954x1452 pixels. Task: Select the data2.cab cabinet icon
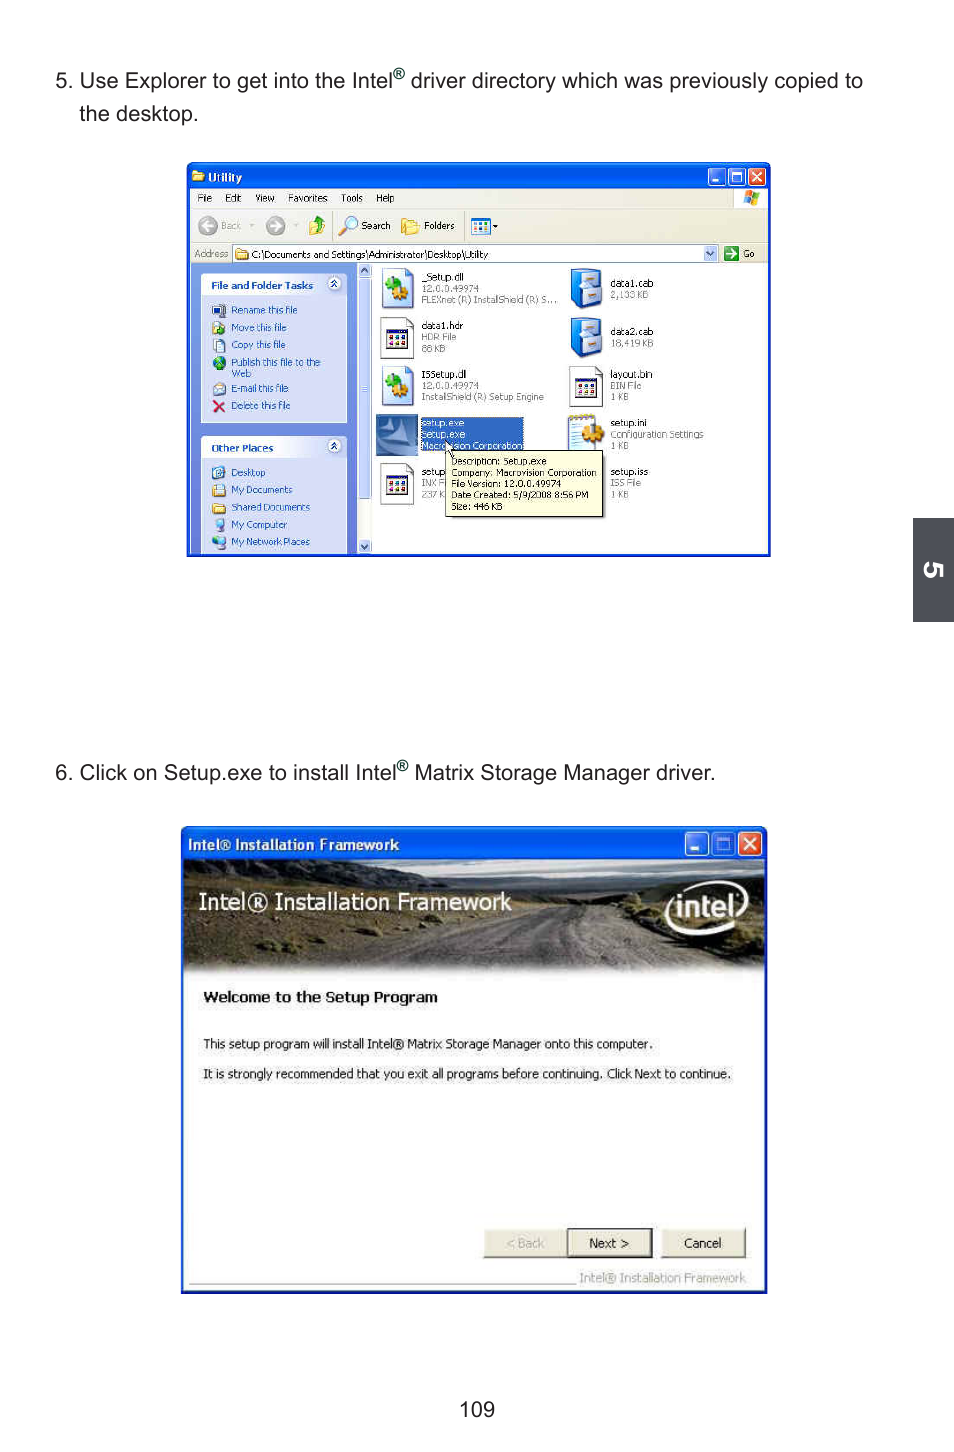tap(586, 337)
